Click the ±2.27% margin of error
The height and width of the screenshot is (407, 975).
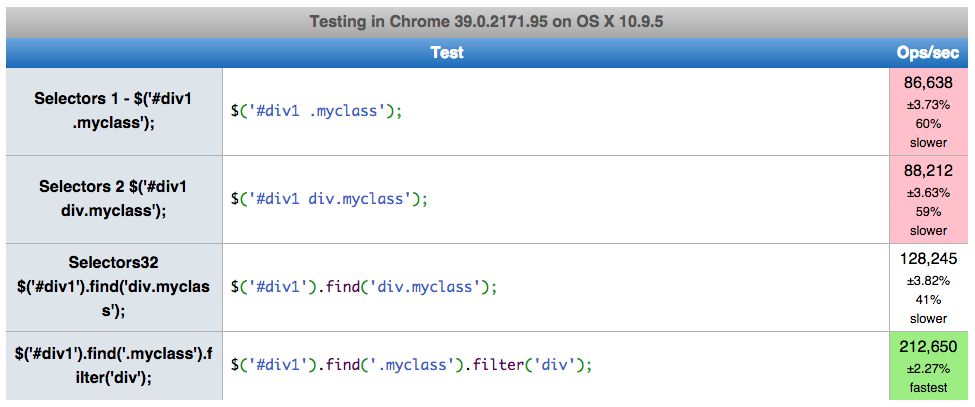point(928,368)
